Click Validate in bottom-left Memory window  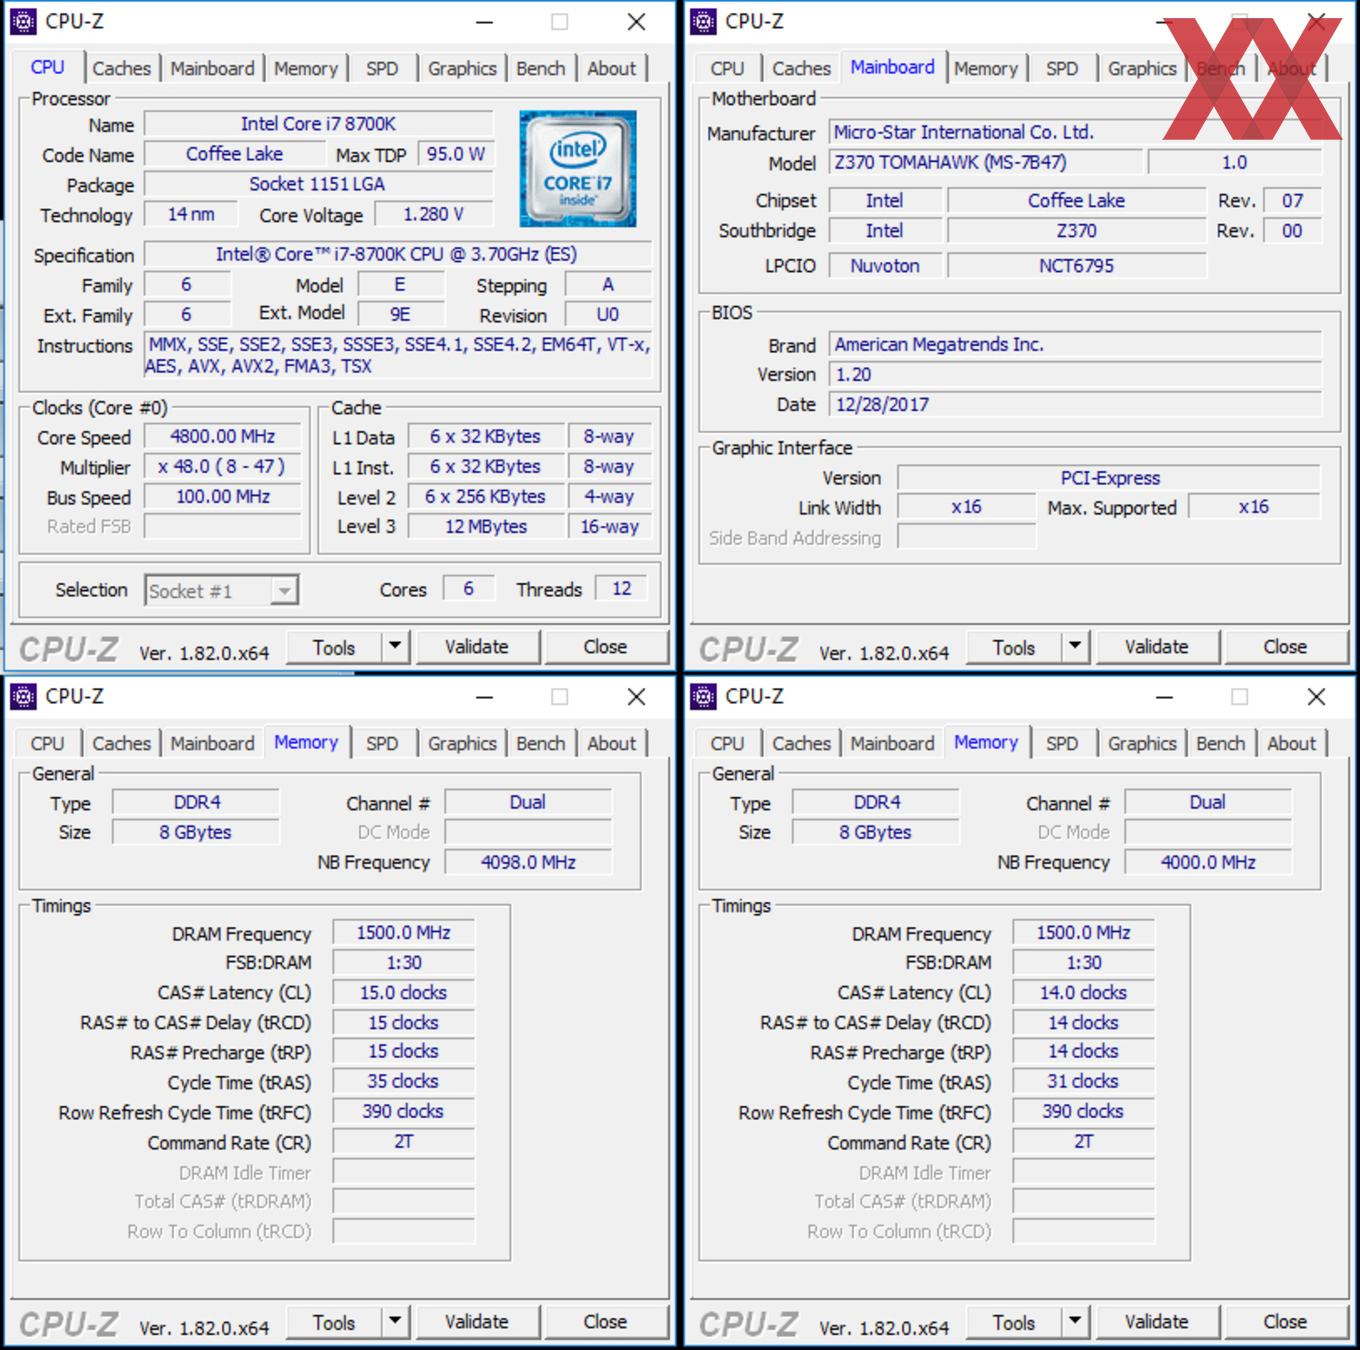[477, 1322]
